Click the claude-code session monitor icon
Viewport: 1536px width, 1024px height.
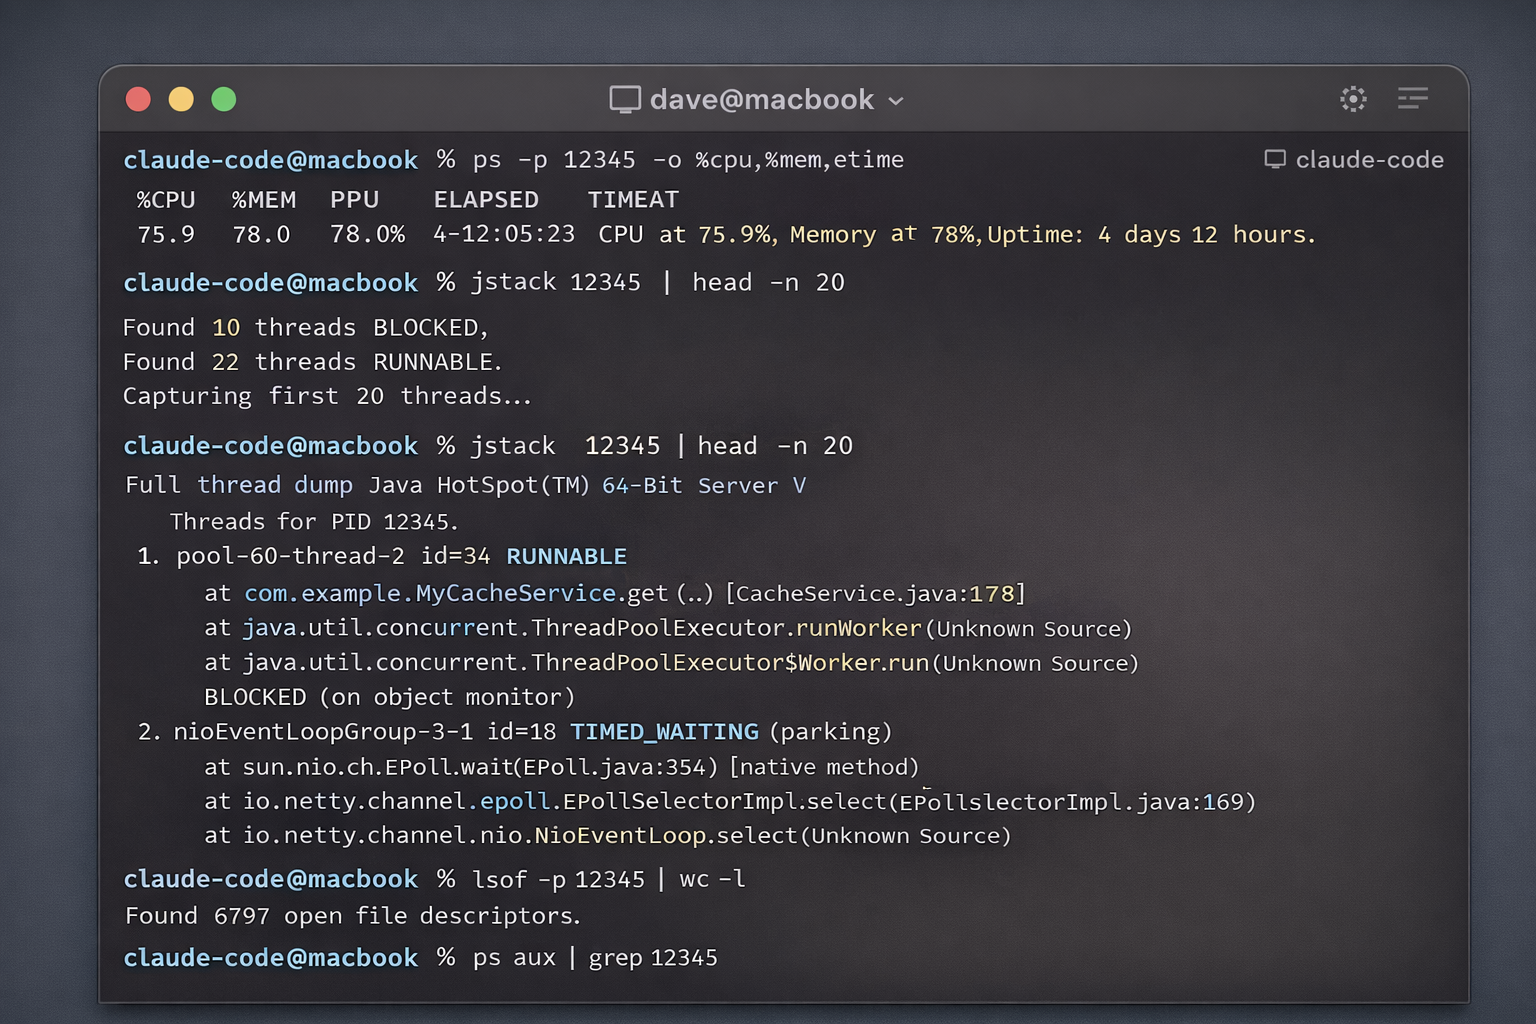(x=1274, y=158)
